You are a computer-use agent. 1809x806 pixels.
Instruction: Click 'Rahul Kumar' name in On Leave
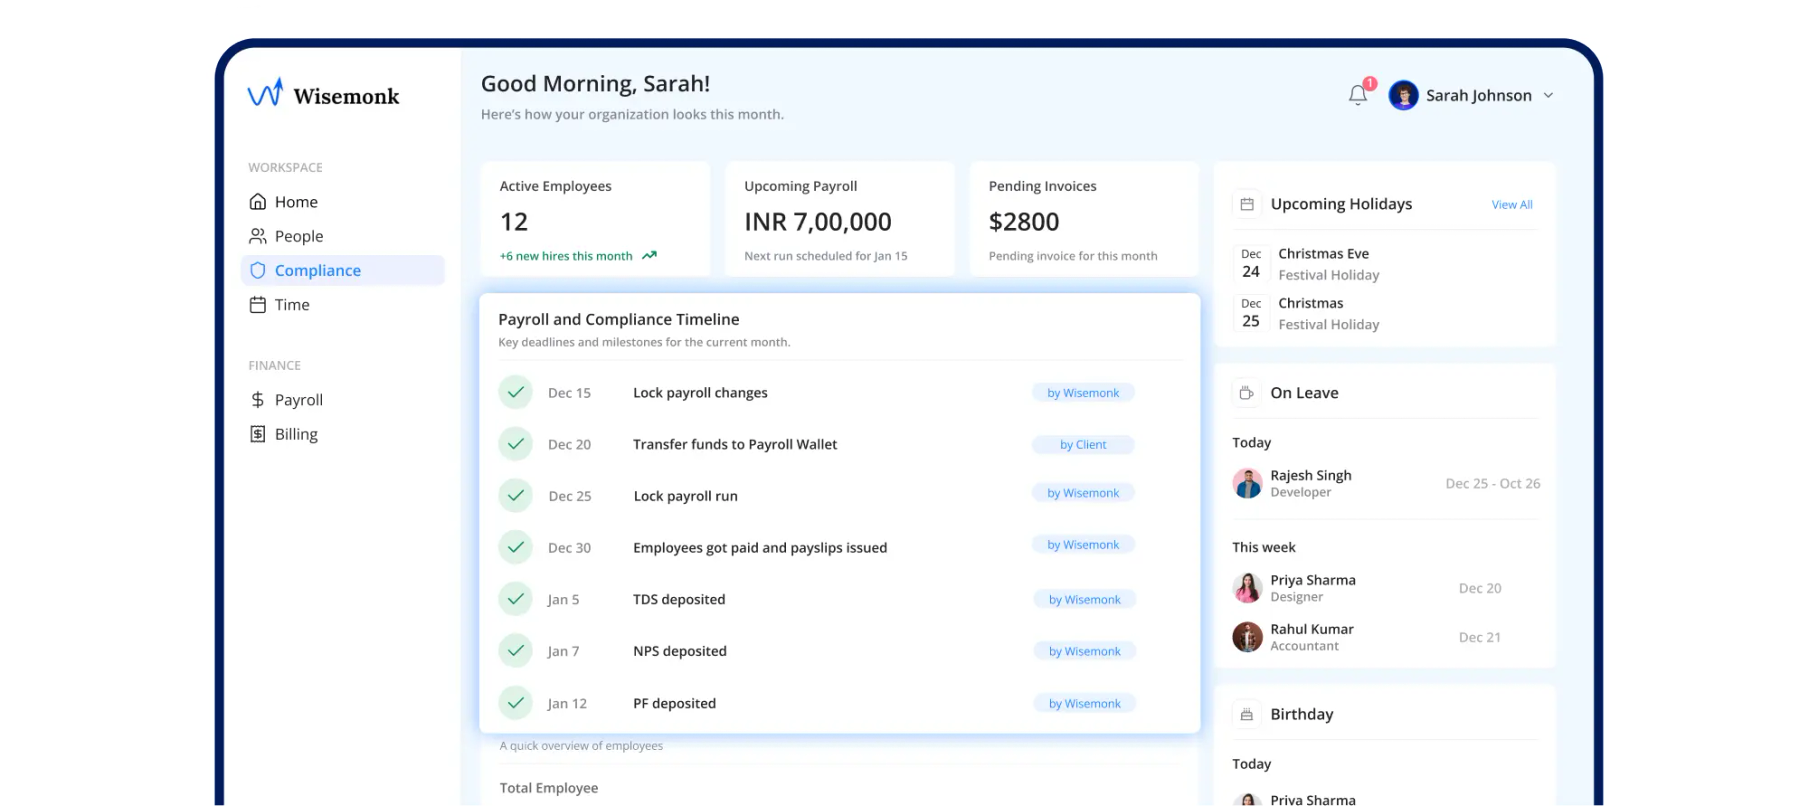click(x=1312, y=629)
